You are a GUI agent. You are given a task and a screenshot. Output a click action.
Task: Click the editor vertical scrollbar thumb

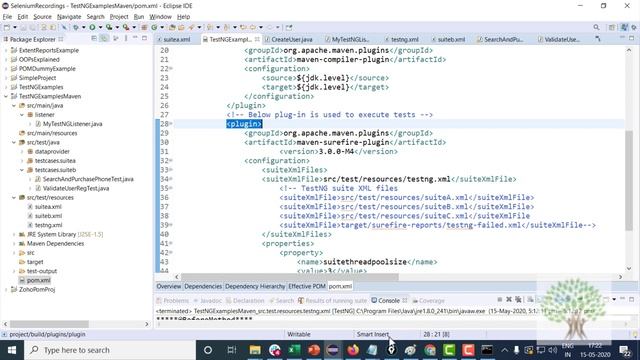[x=629, y=180]
